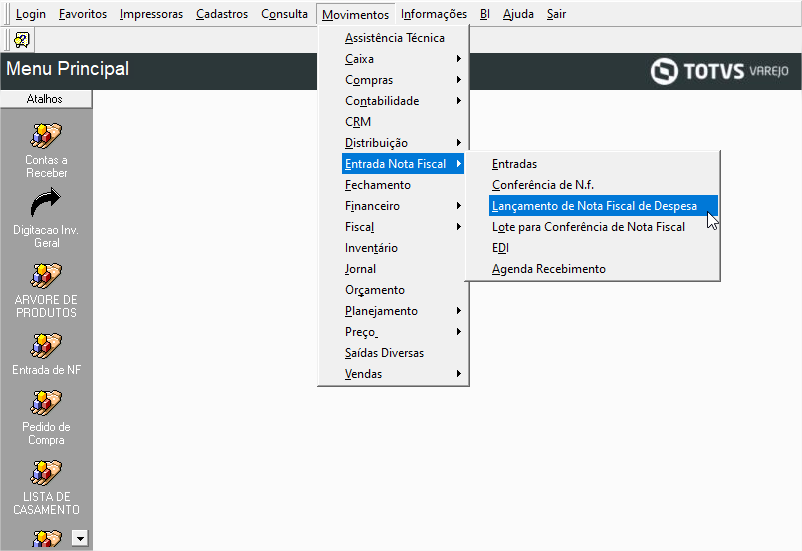Choose Saídas Diversas menu entry
The height and width of the screenshot is (551, 802).
coord(393,352)
